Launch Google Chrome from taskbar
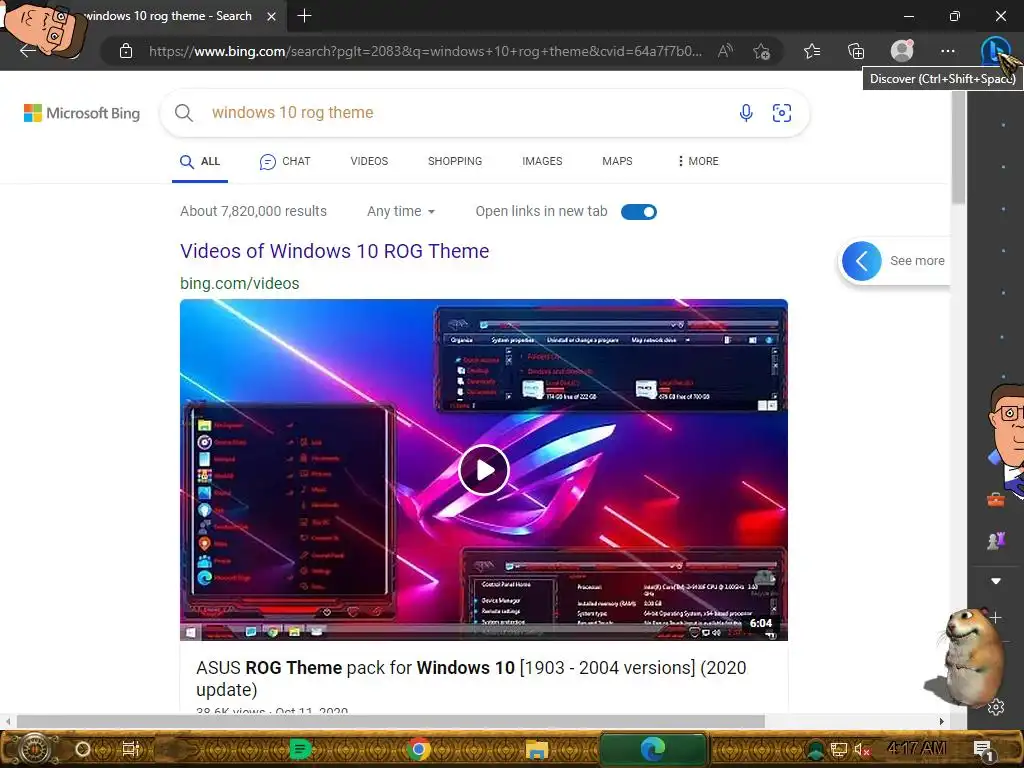 tap(419, 749)
